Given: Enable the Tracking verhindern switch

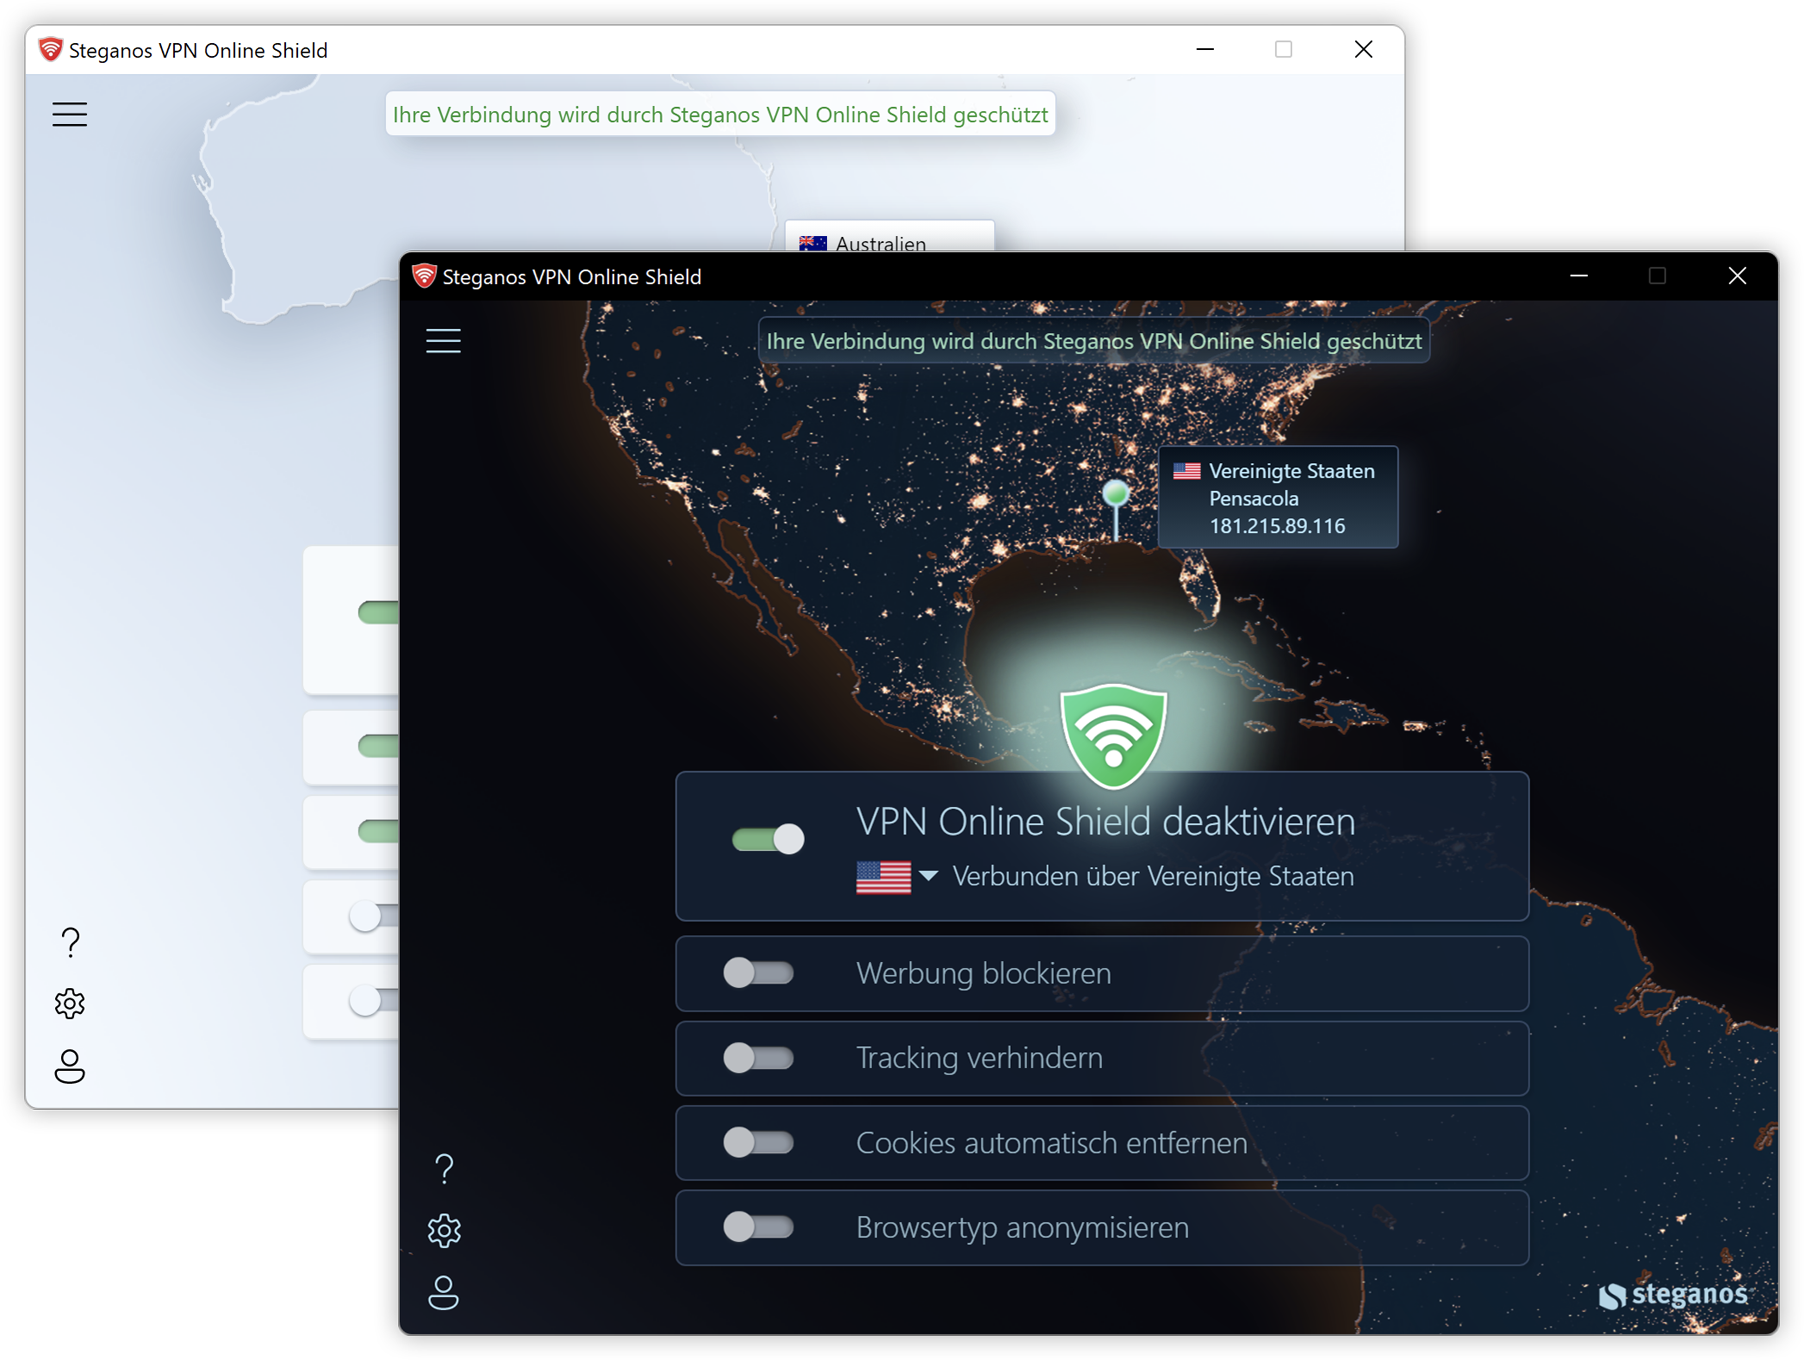Looking at the screenshot, I should [x=759, y=1058].
